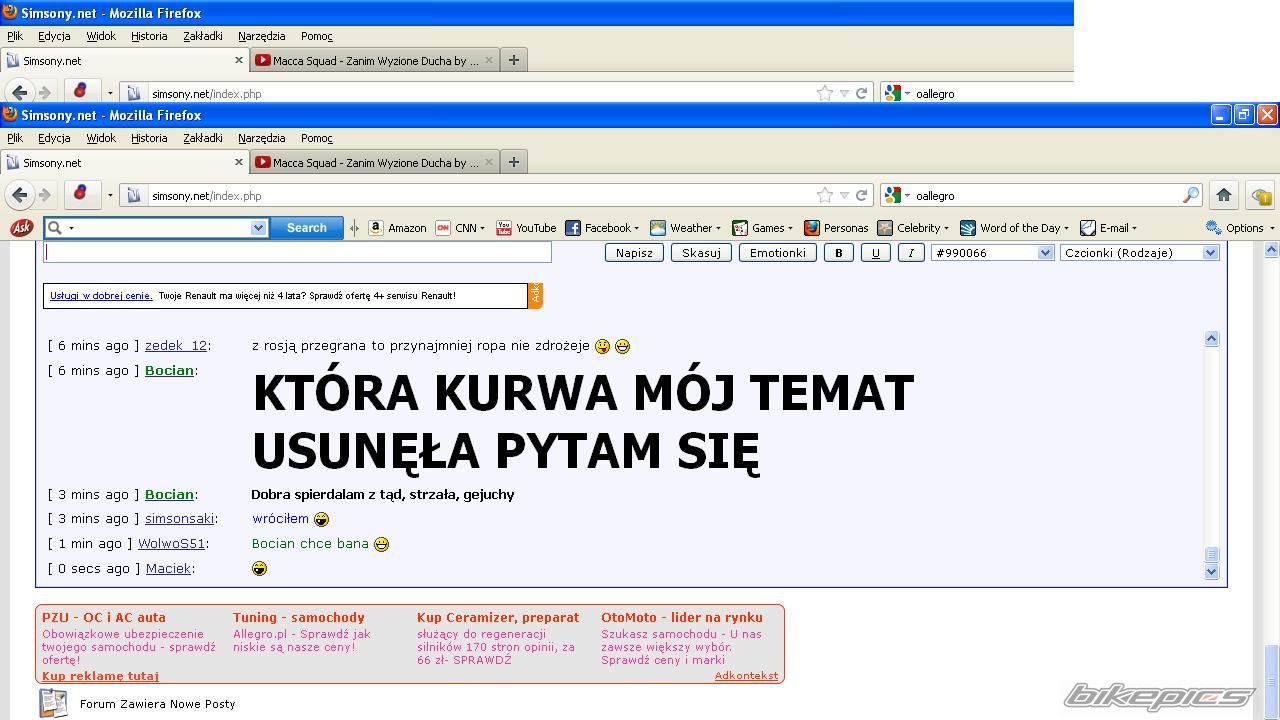
Task: Click the search magnifier in Google box
Action: [1190, 195]
